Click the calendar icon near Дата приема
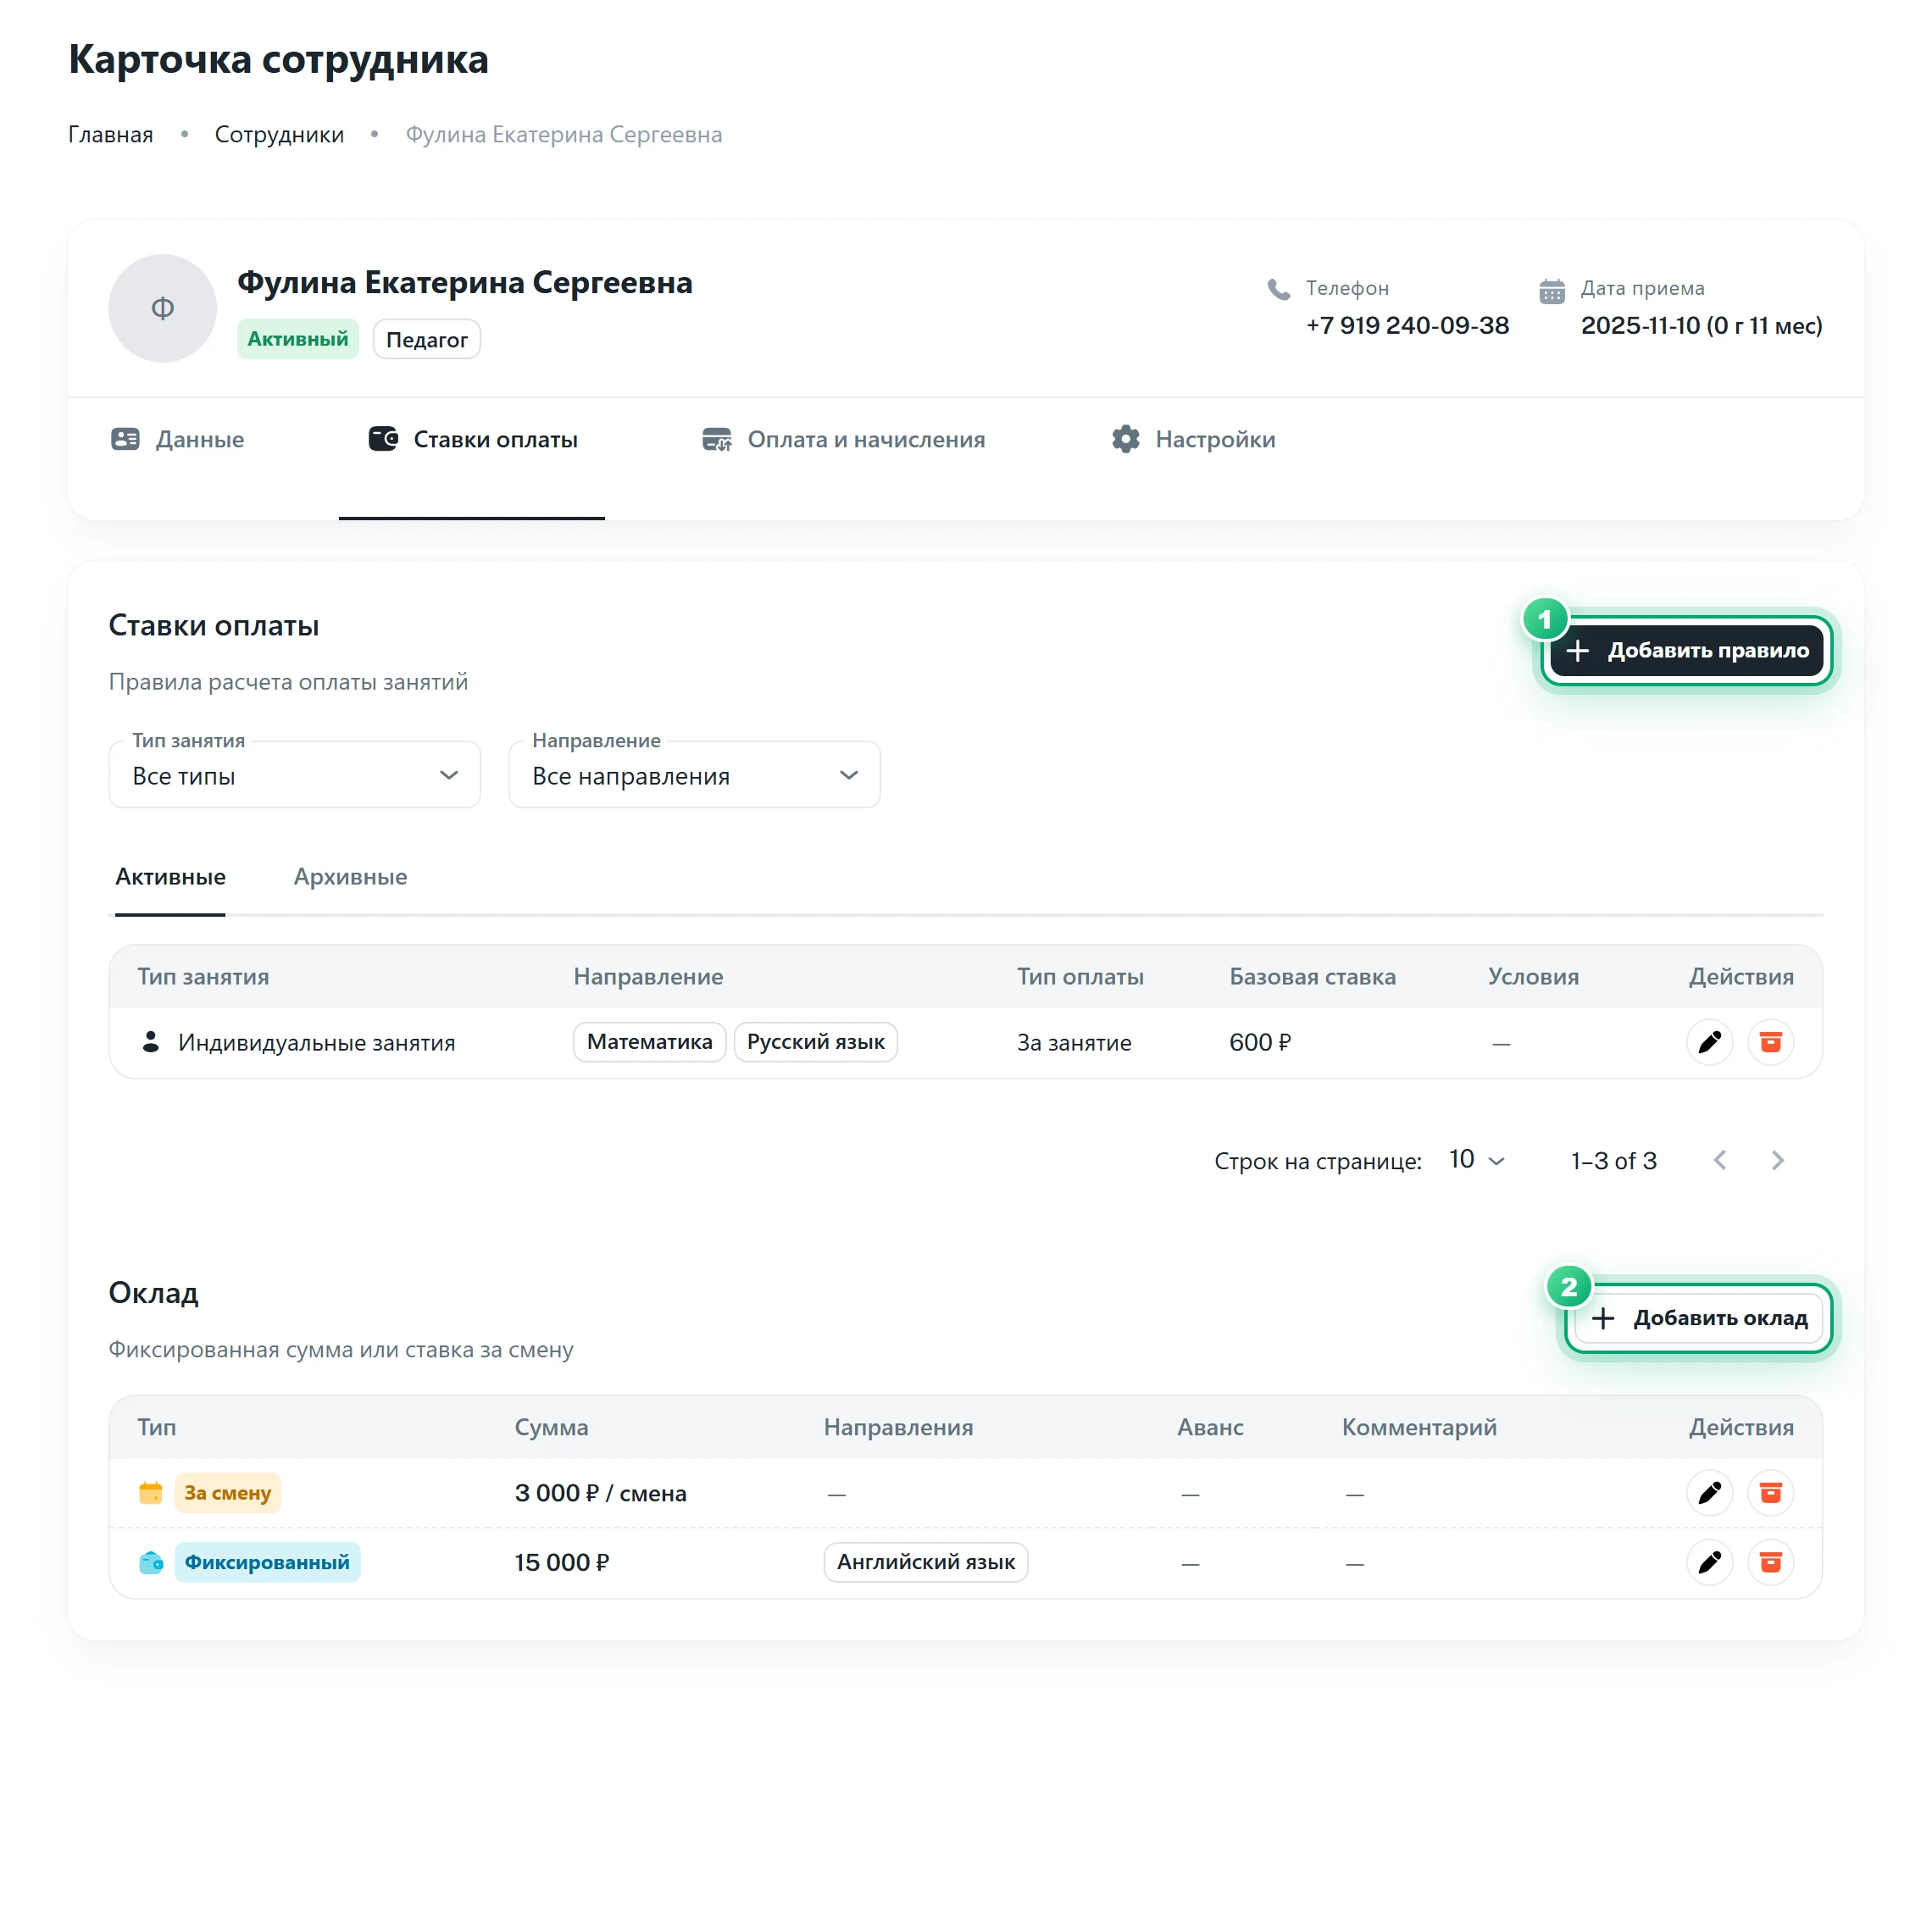This screenshot has width=1932, height=1925. point(1551,291)
